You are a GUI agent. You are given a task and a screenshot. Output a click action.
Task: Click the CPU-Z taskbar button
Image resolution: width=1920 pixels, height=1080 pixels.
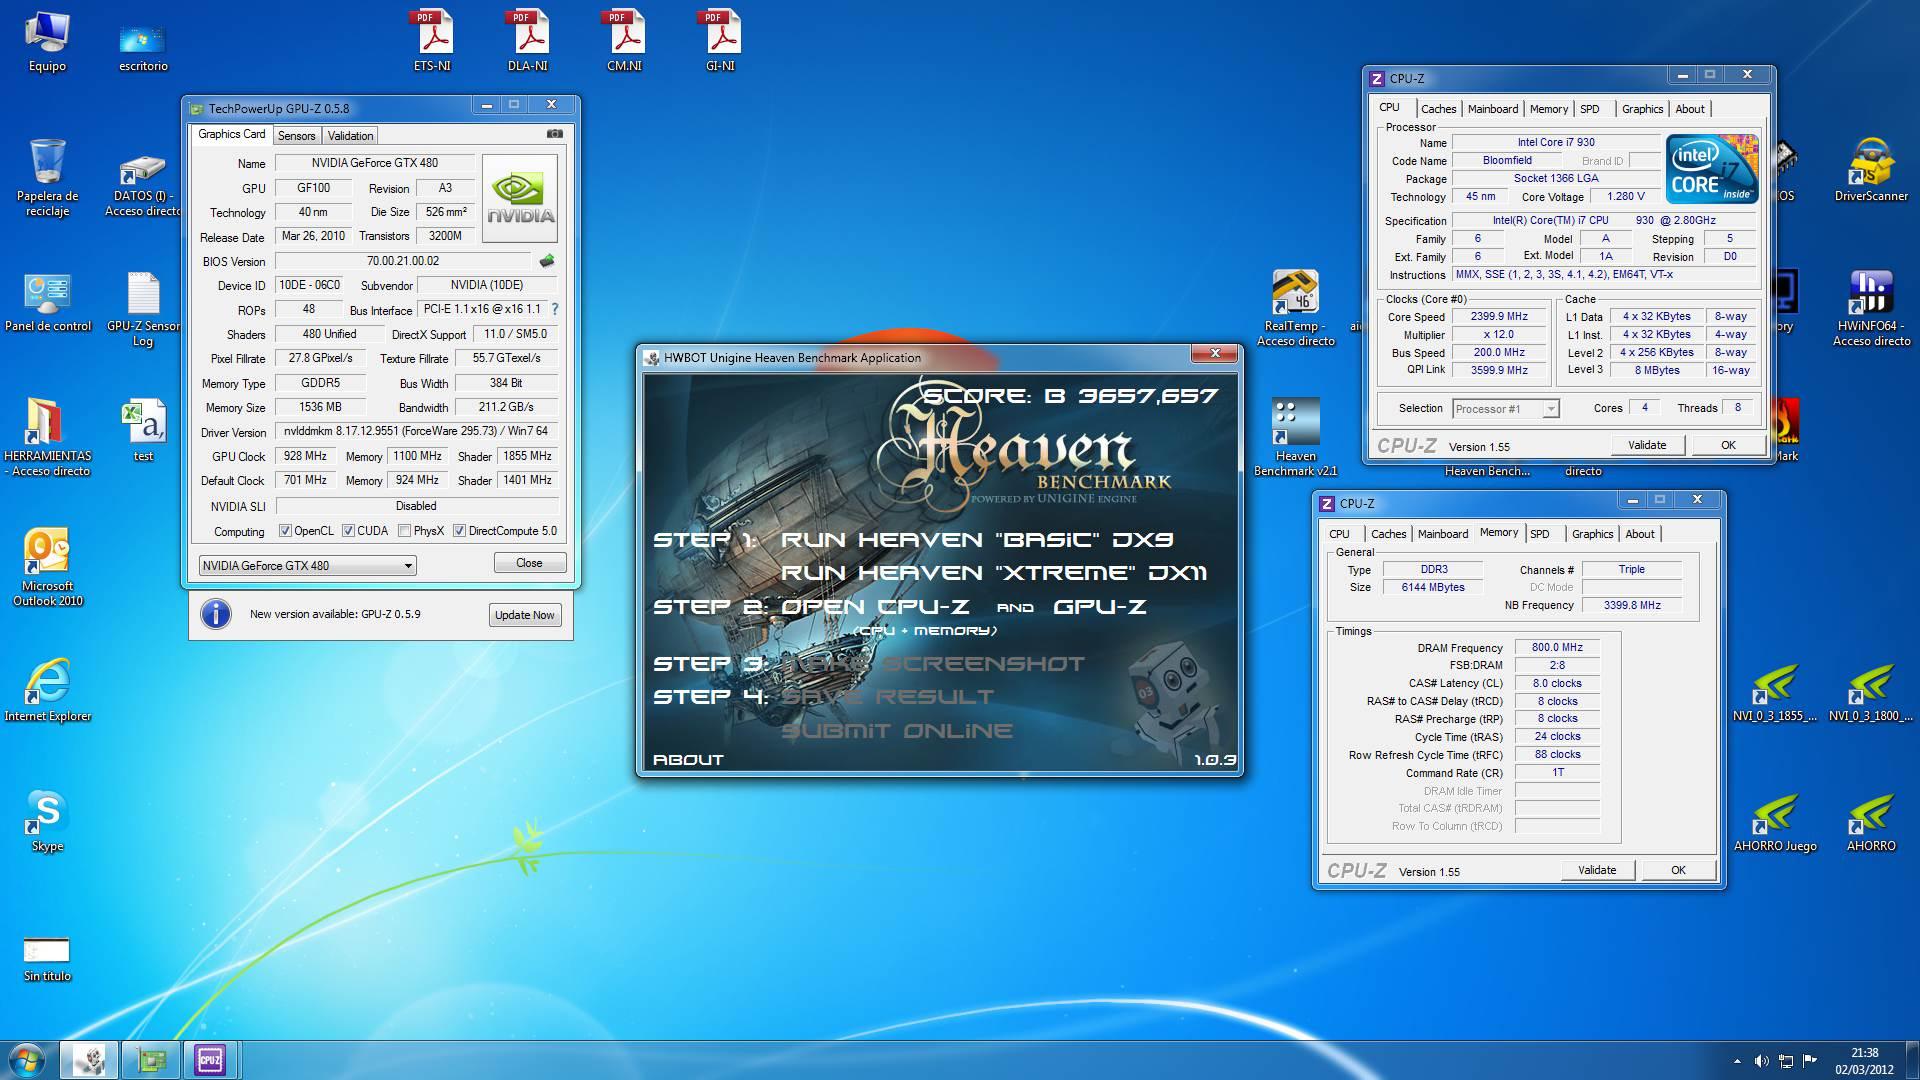point(210,1060)
